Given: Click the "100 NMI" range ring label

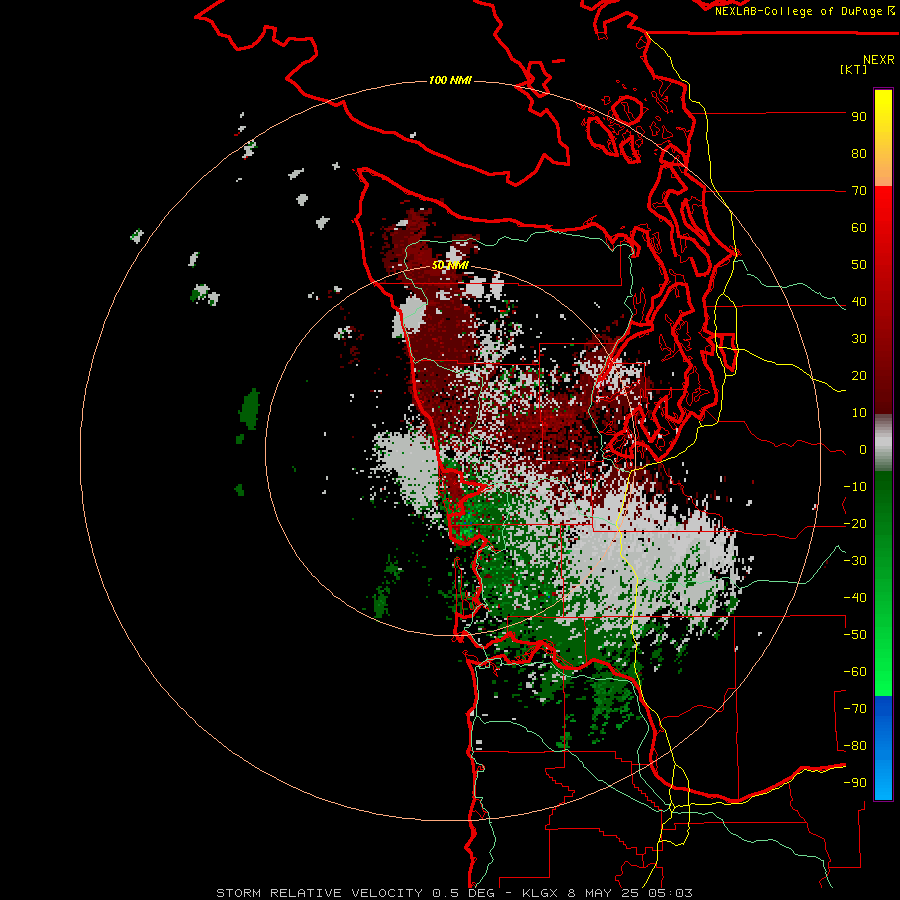Looking at the screenshot, I should pos(450,80).
